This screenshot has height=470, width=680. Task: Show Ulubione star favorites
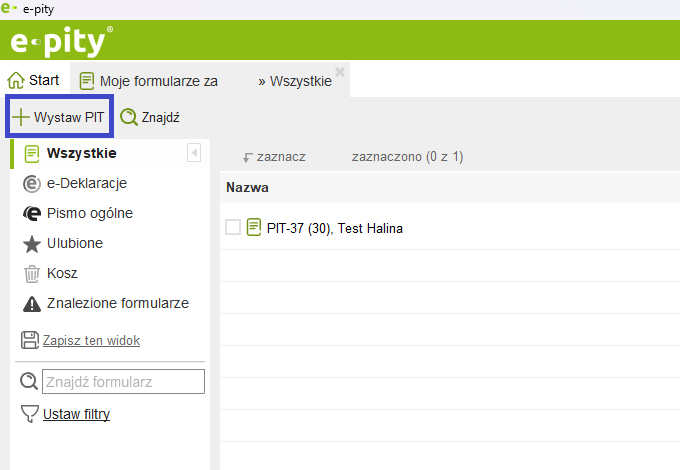coord(32,243)
